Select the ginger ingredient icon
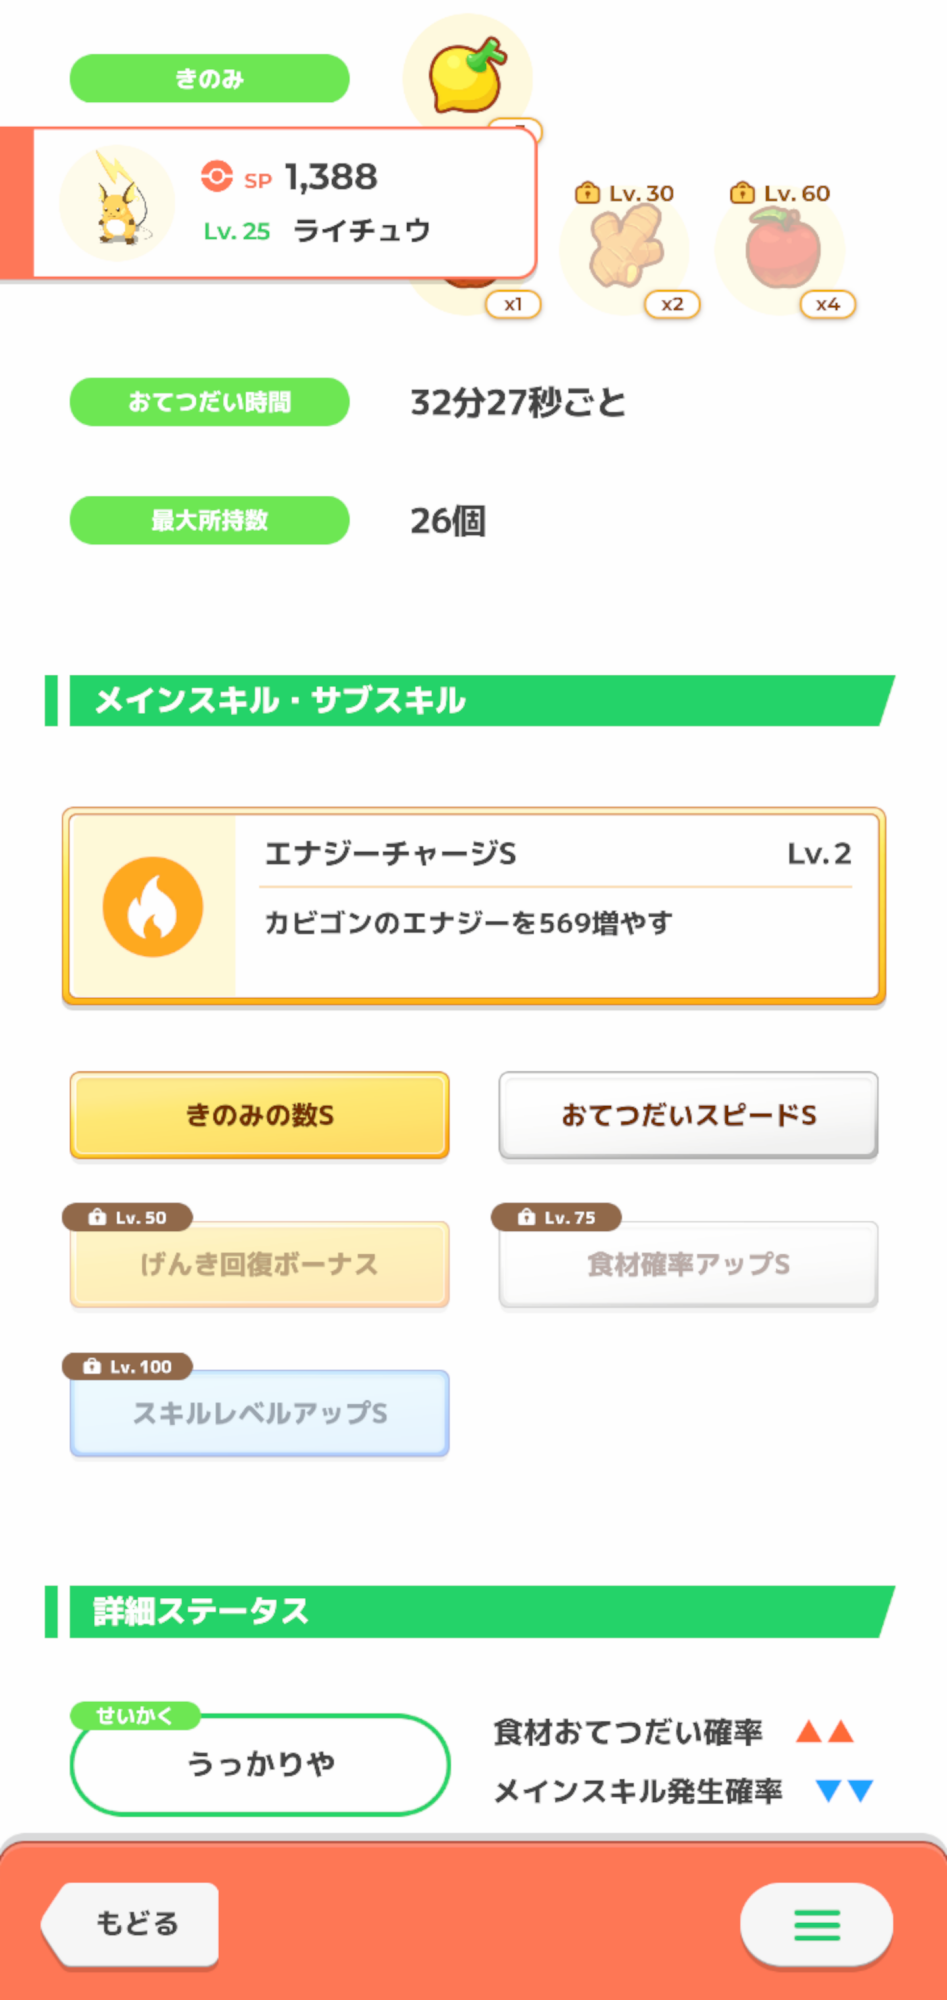The height and width of the screenshot is (2000, 947). [x=625, y=250]
